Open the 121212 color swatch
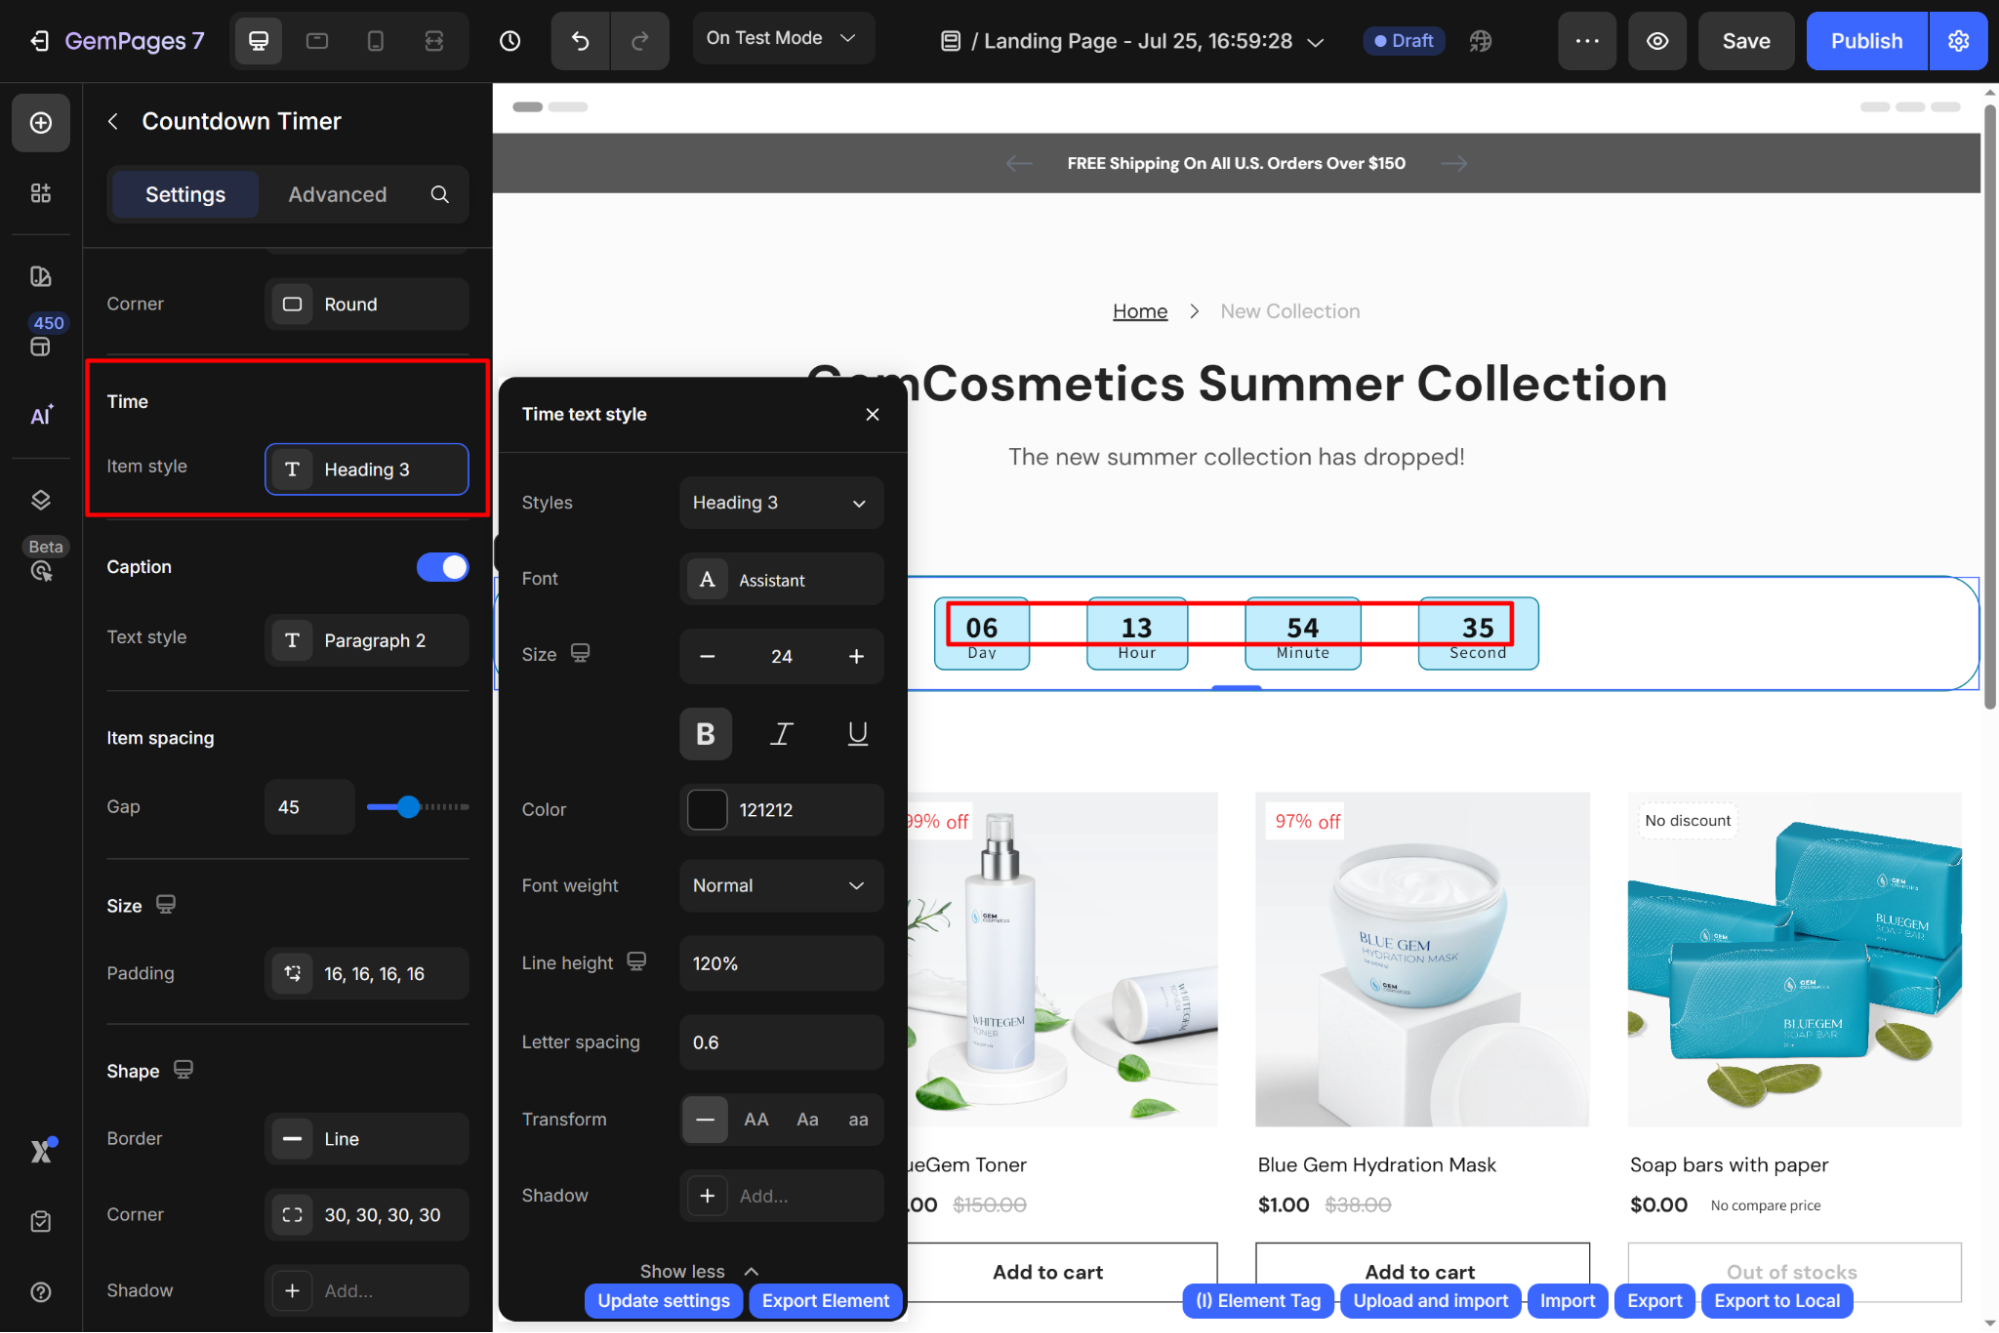 (707, 810)
